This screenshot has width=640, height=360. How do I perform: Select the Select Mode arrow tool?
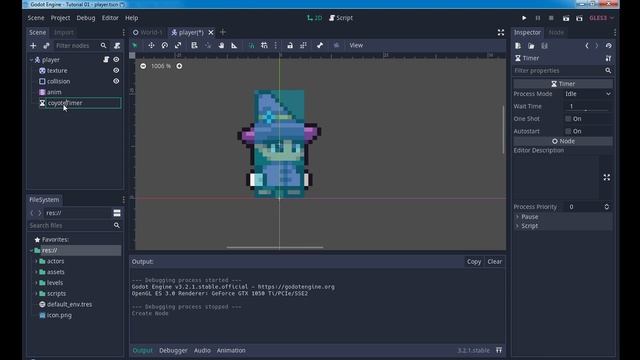pyautogui.click(x=135, y=45)
